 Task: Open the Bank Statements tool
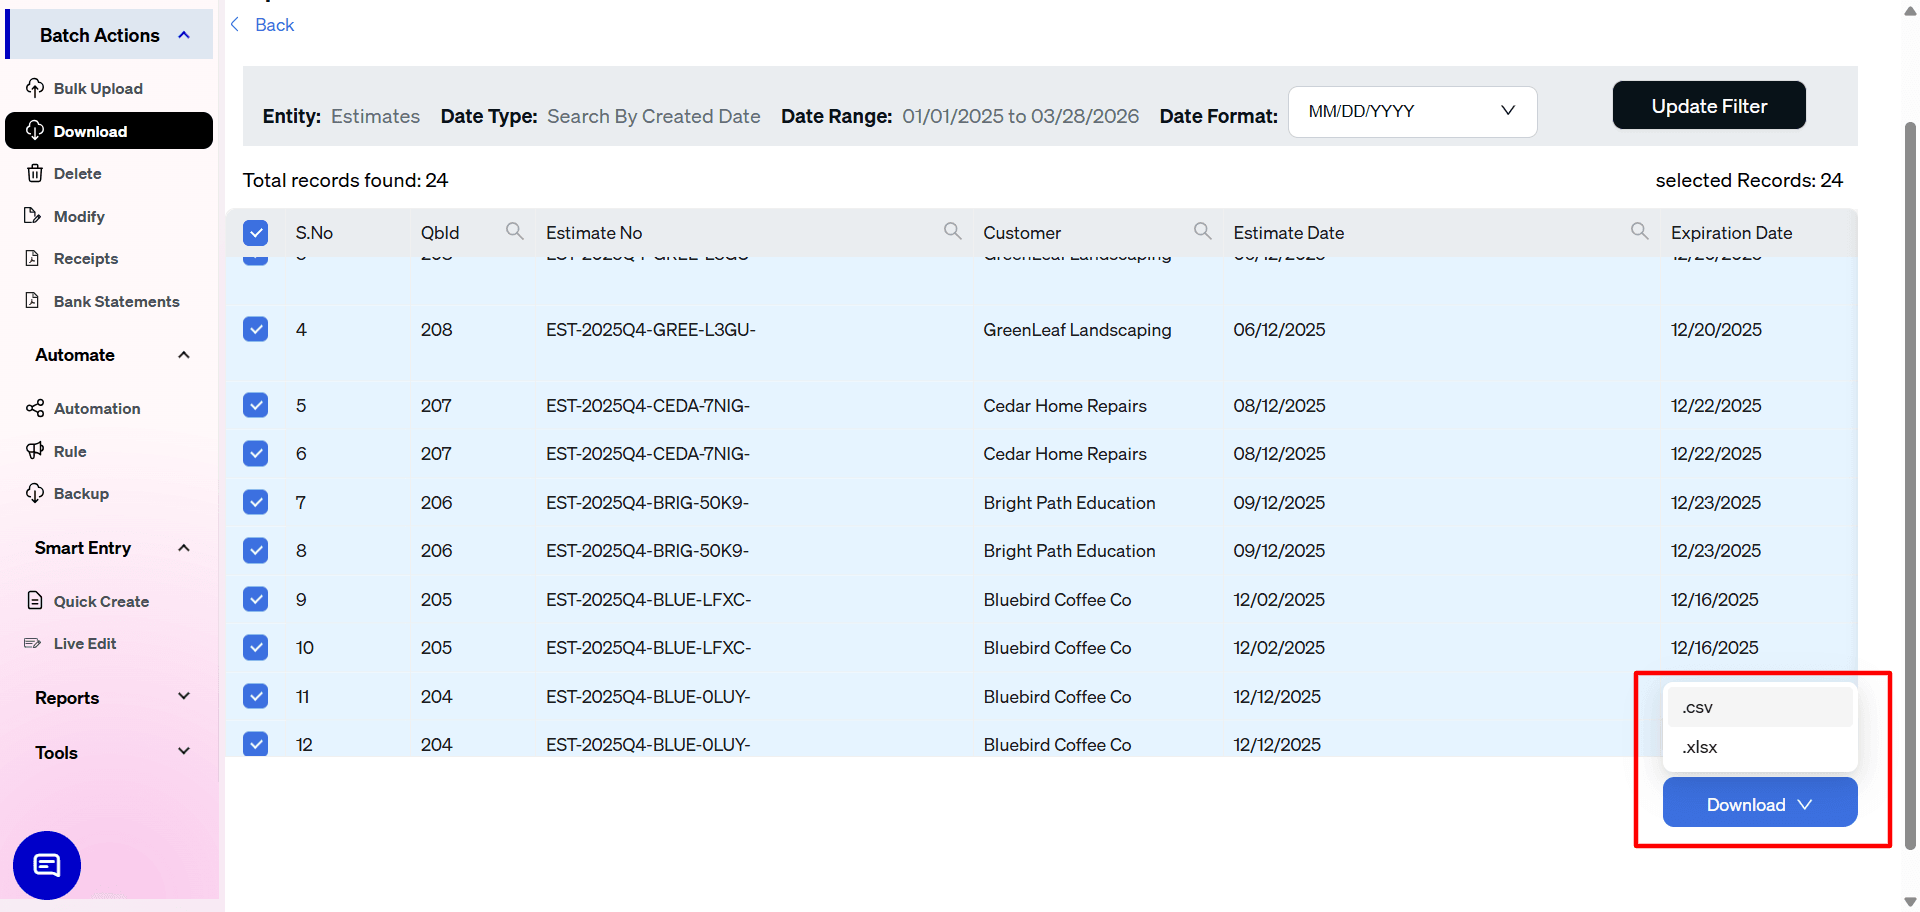tap(116, 301)
